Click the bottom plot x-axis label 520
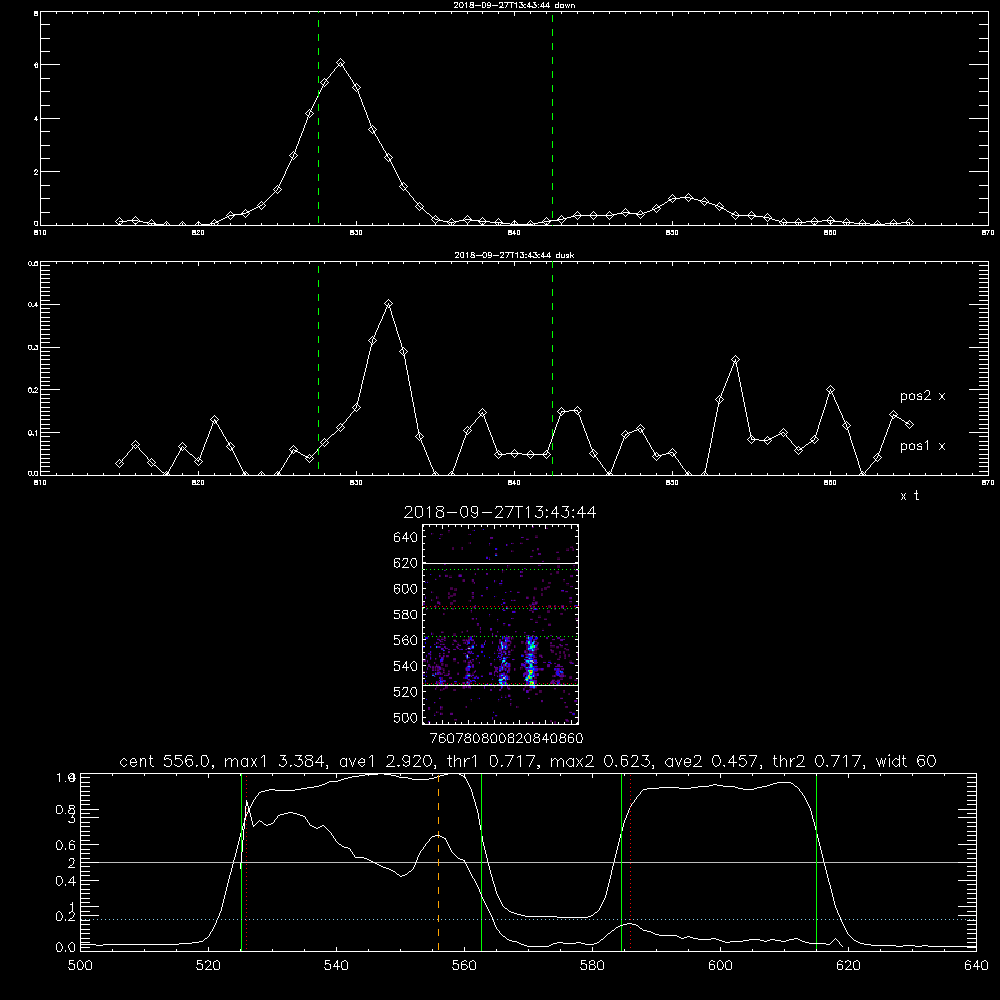This screenshot has width=1000, height=1000. pyautogui.click(x=208, y=966)
